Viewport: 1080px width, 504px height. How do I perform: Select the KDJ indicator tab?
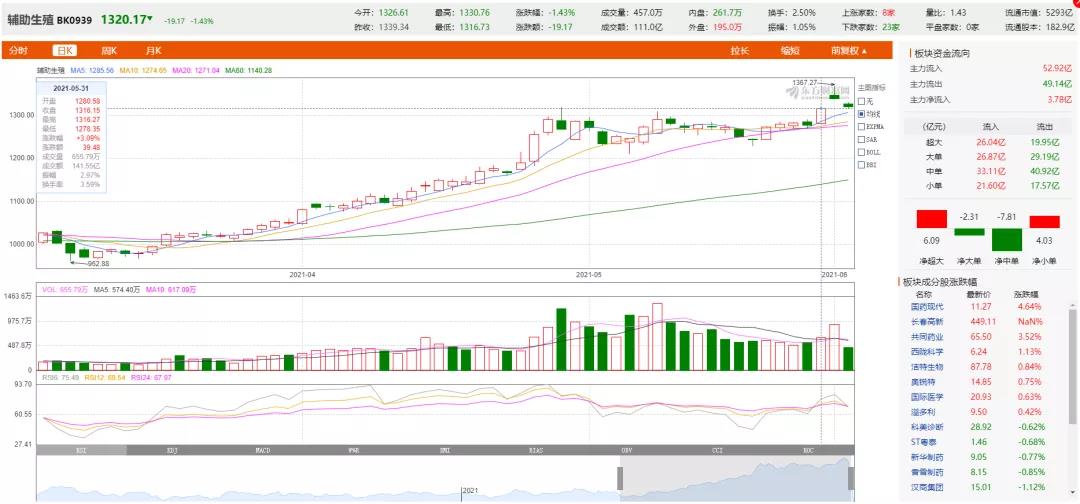[172, 451]
